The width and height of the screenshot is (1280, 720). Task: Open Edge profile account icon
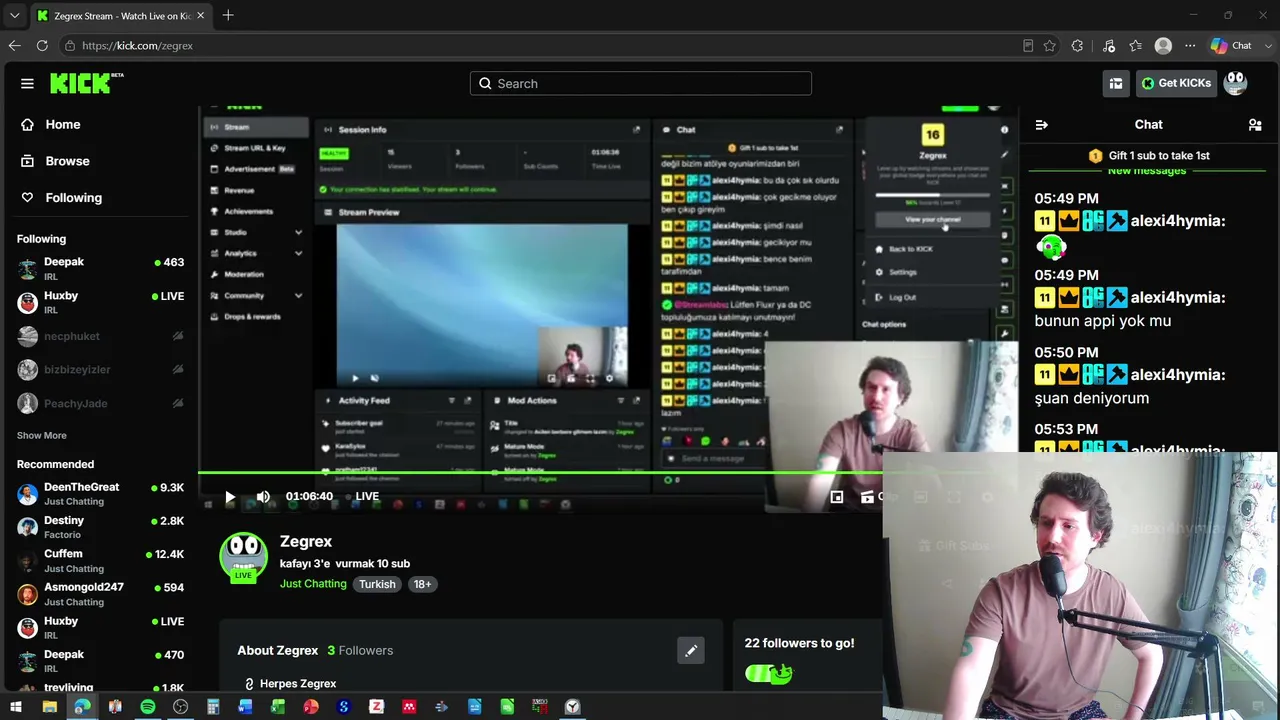coord(1163,46)
